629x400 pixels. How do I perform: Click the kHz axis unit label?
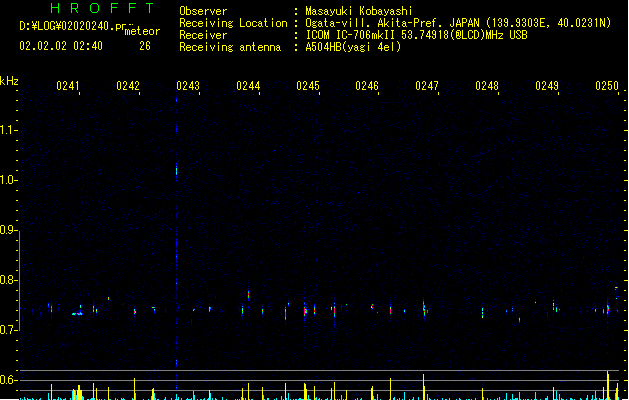9,81
